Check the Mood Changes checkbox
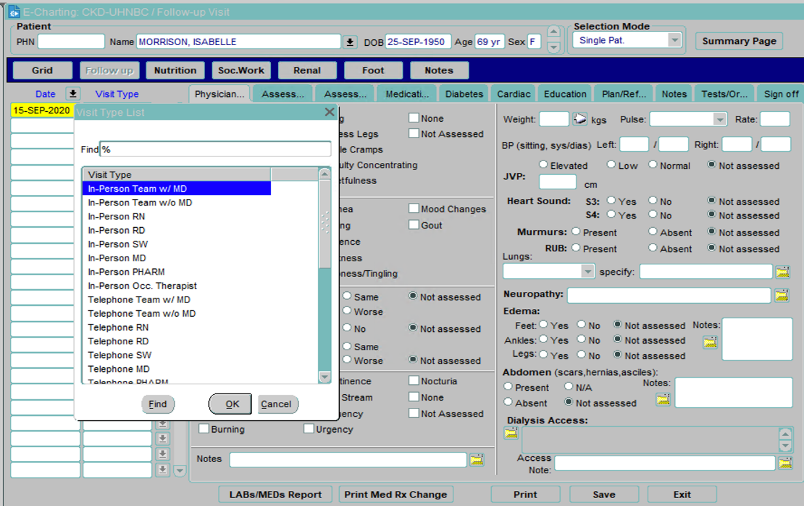The width and height of the screenshot is (804, 506). click(x=414, y=209)
